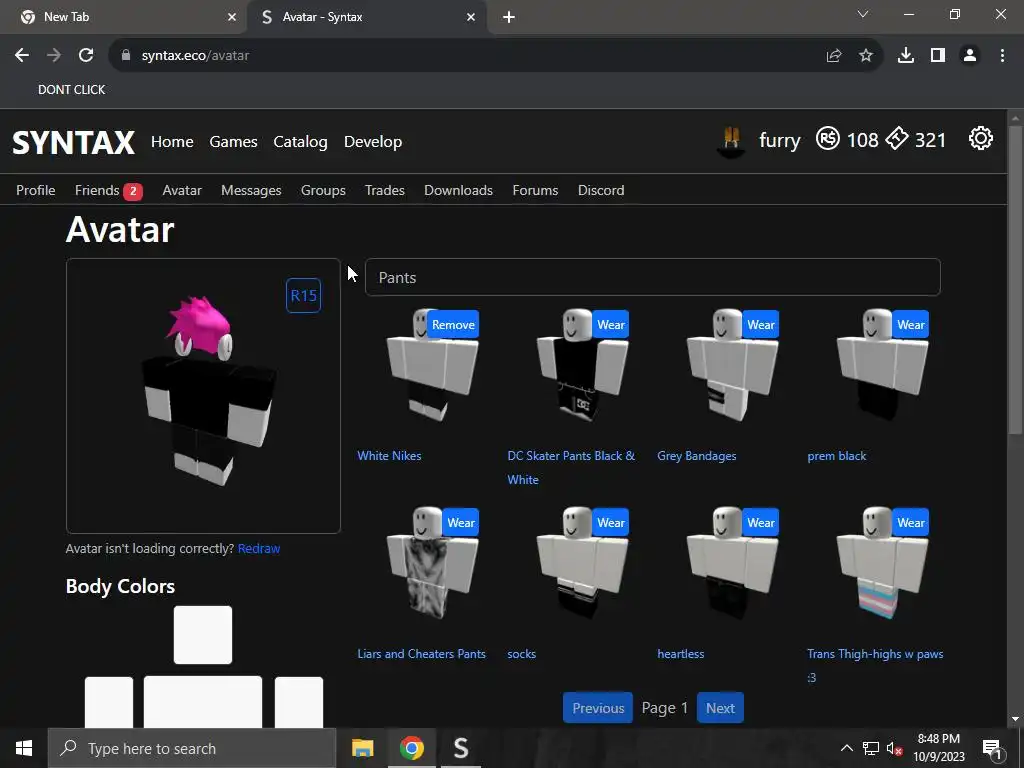Reload the page with refresh icon

[86, 56]
